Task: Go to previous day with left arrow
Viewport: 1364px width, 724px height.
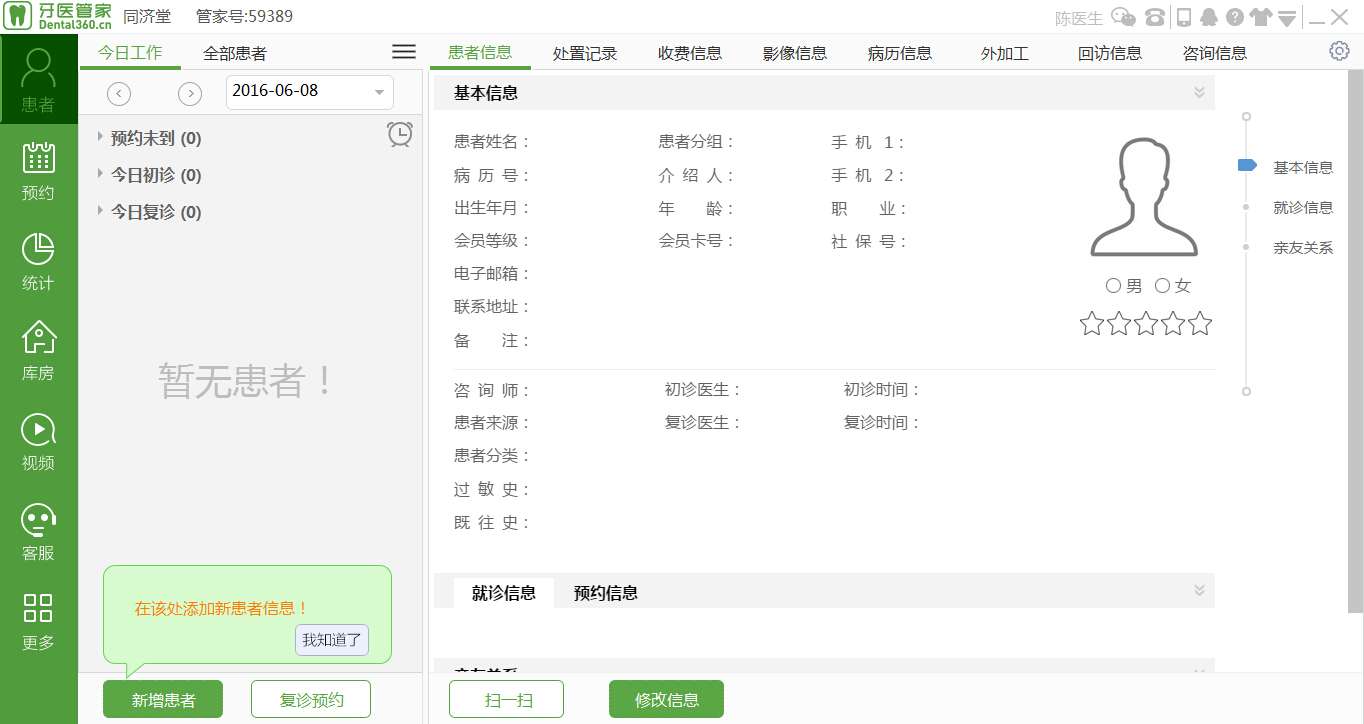Action: click(x=119, y=94)
